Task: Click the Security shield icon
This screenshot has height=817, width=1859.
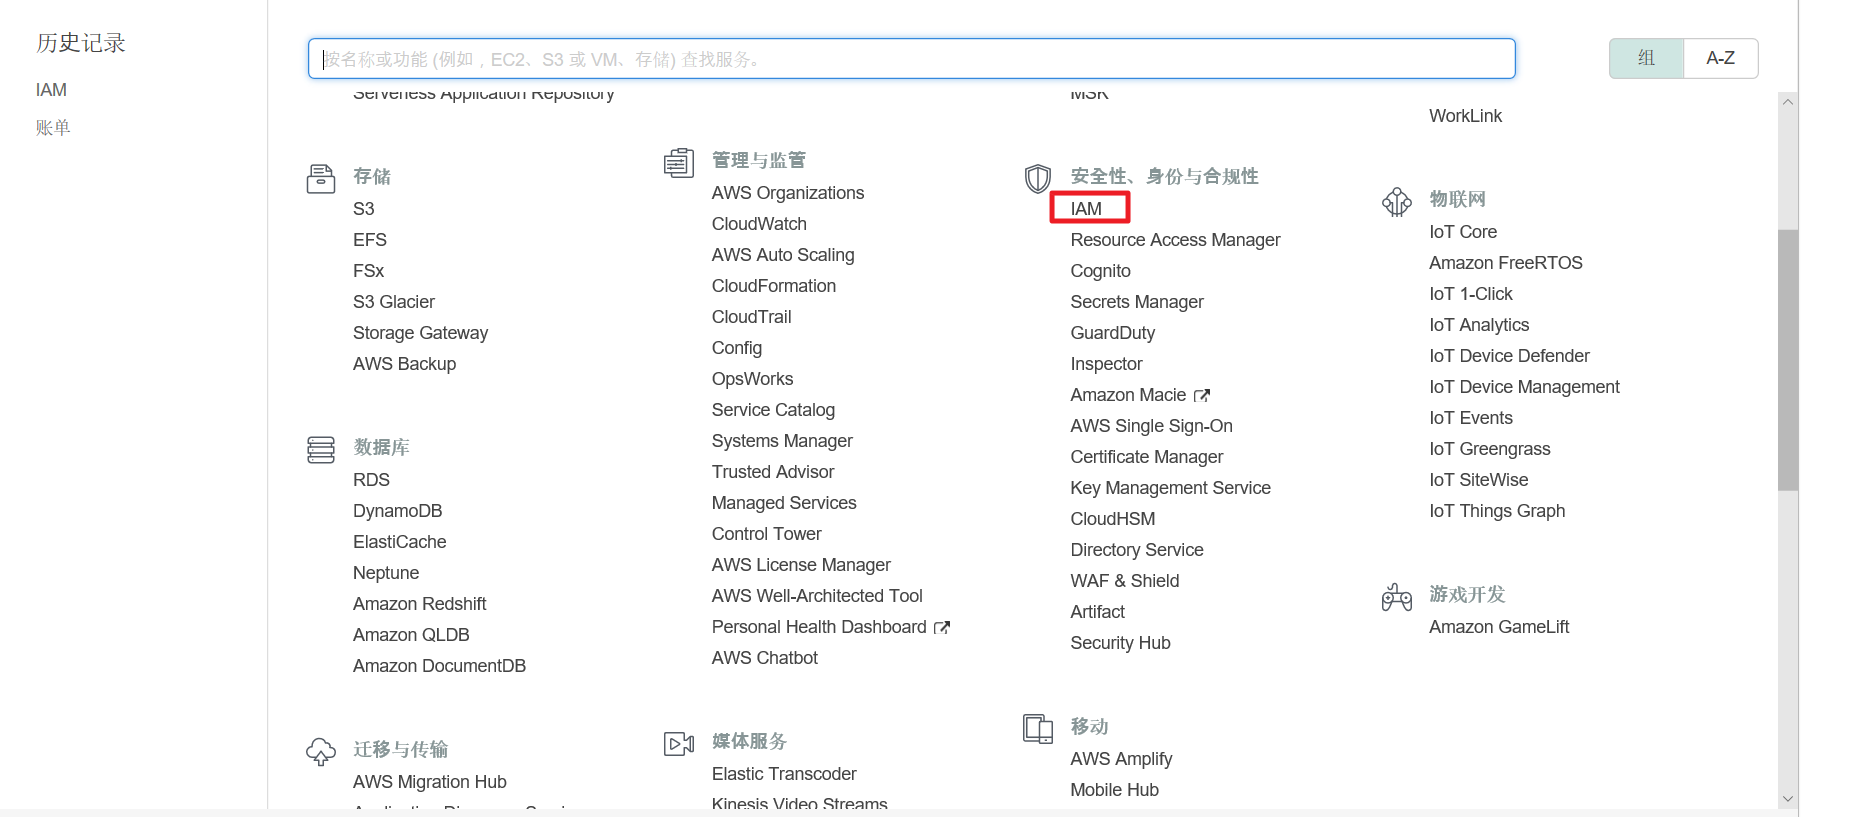Action: click(1037, 179)
